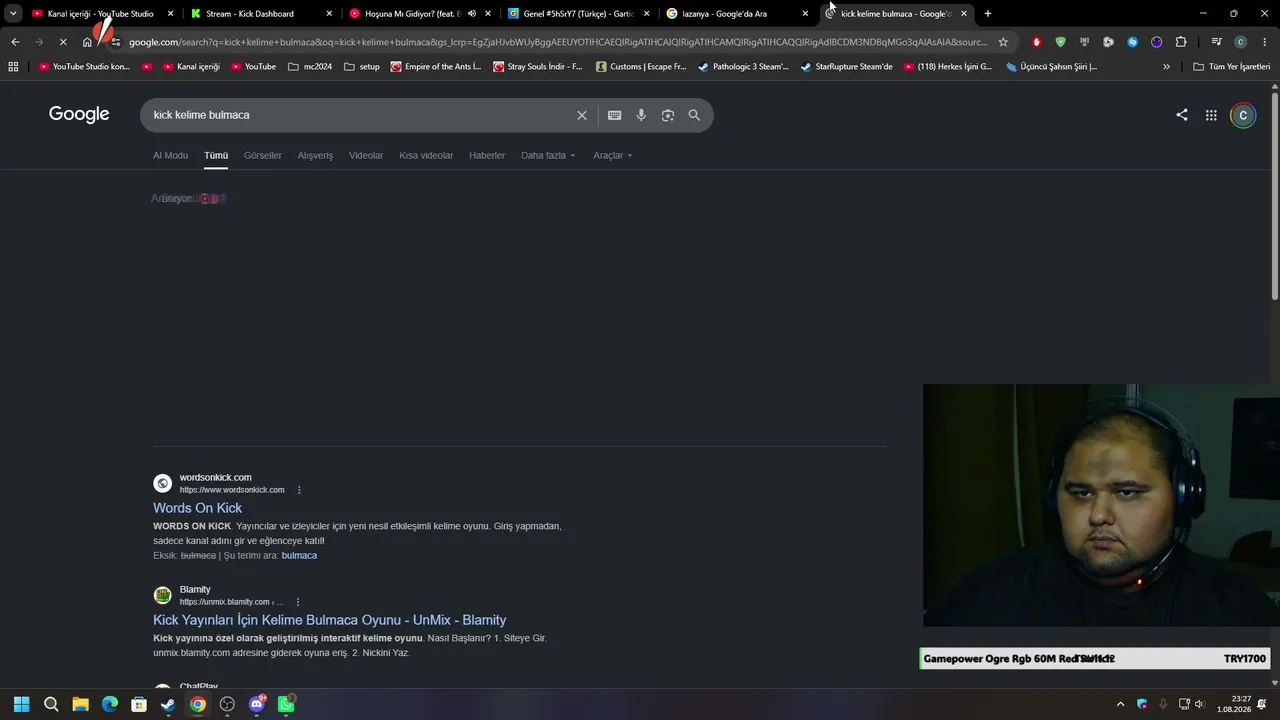Launch File Explorer from the taskbar
The width and height of the screenshot is (1280, 720).
pyautogui.click(x=80, y=704)
